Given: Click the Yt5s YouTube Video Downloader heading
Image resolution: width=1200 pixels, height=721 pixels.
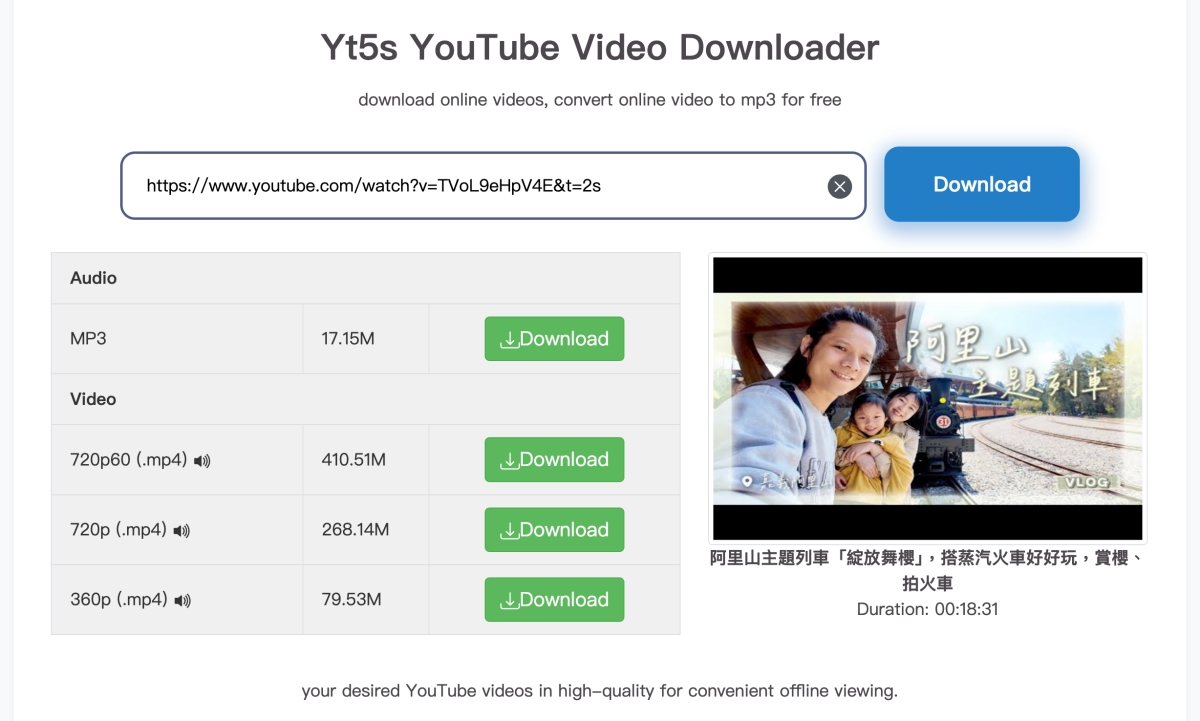Looking at the screenshot, I should click(600, 47).
